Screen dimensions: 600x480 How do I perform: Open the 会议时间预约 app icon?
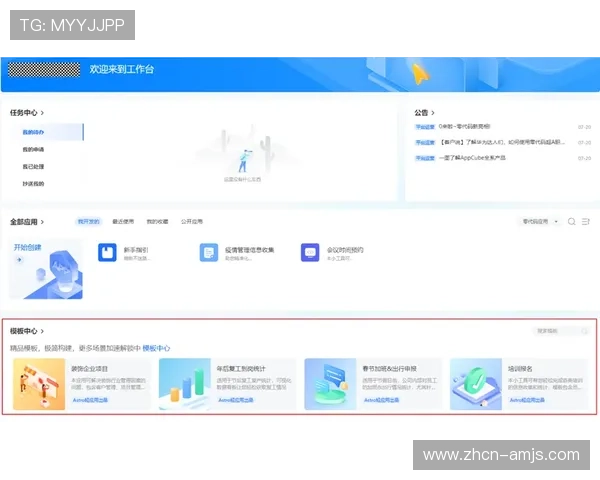(310, 253)
